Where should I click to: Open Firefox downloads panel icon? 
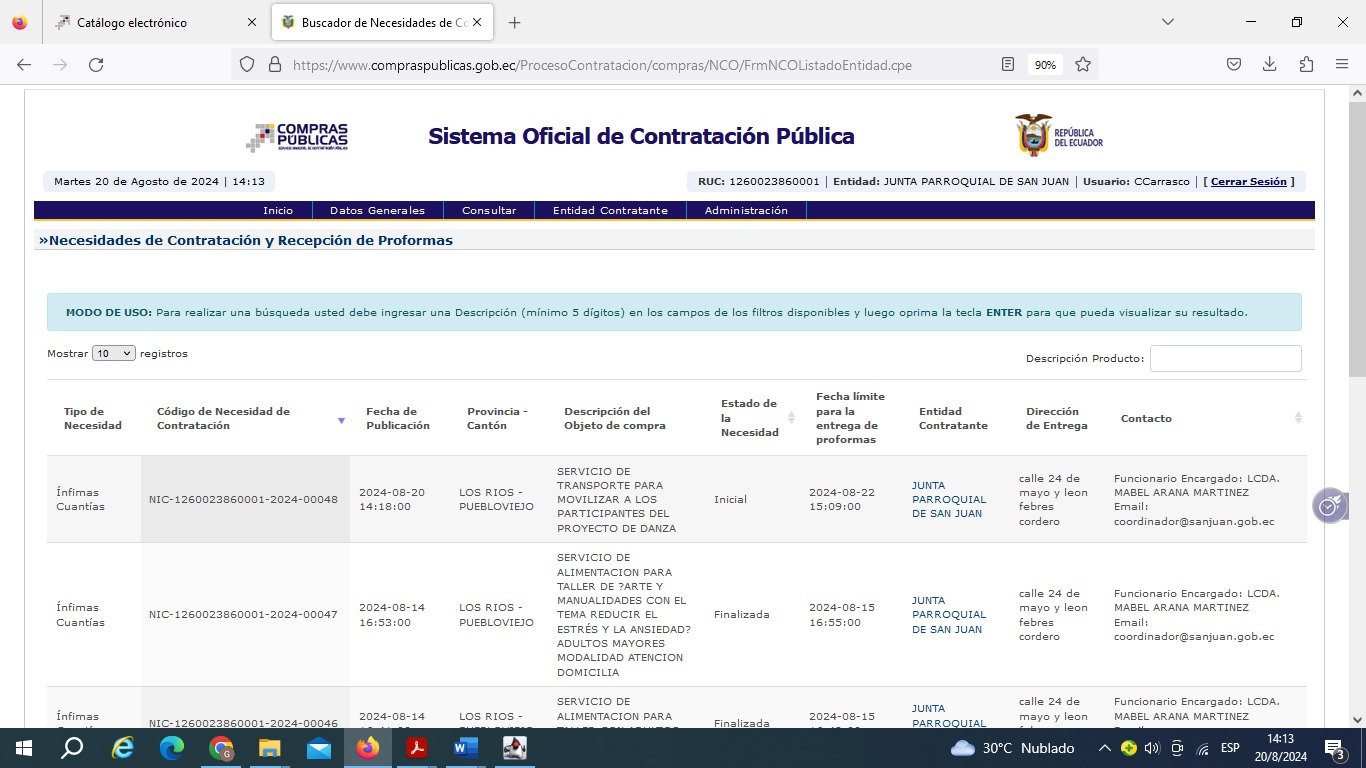click(x=1269, y=65)
